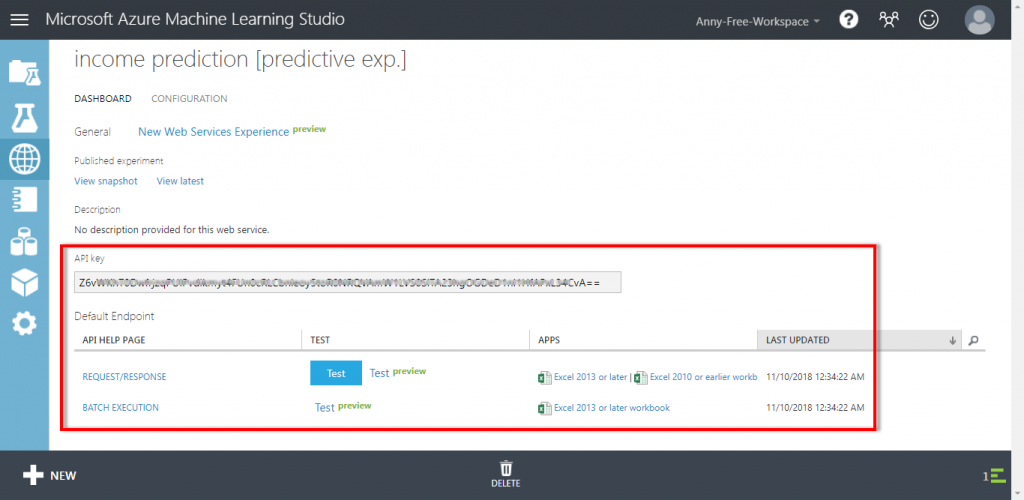Click the feedback smiley icon
The width and height of the screenshot is (1024, 500).
point(928,20)
